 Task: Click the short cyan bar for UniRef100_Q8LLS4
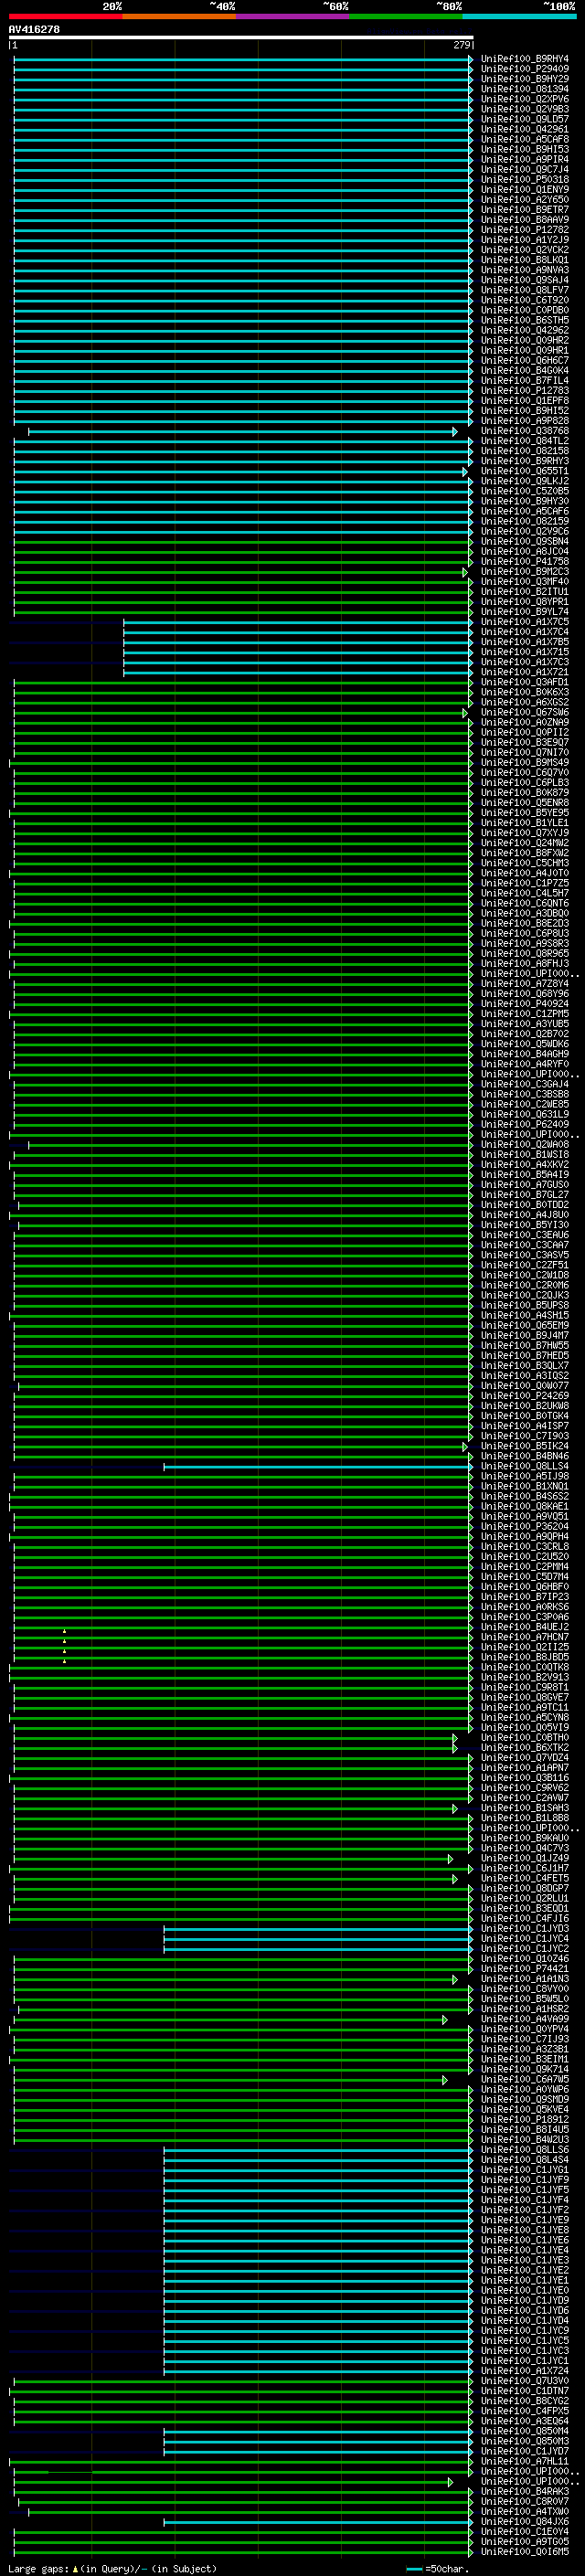coord(317,1466)
